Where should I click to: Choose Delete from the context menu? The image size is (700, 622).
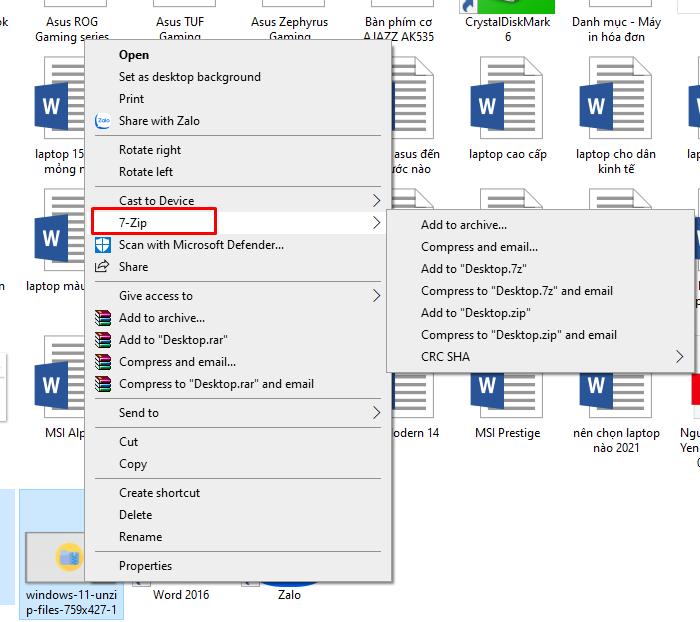pyautogui.click(x=238, y=515)
